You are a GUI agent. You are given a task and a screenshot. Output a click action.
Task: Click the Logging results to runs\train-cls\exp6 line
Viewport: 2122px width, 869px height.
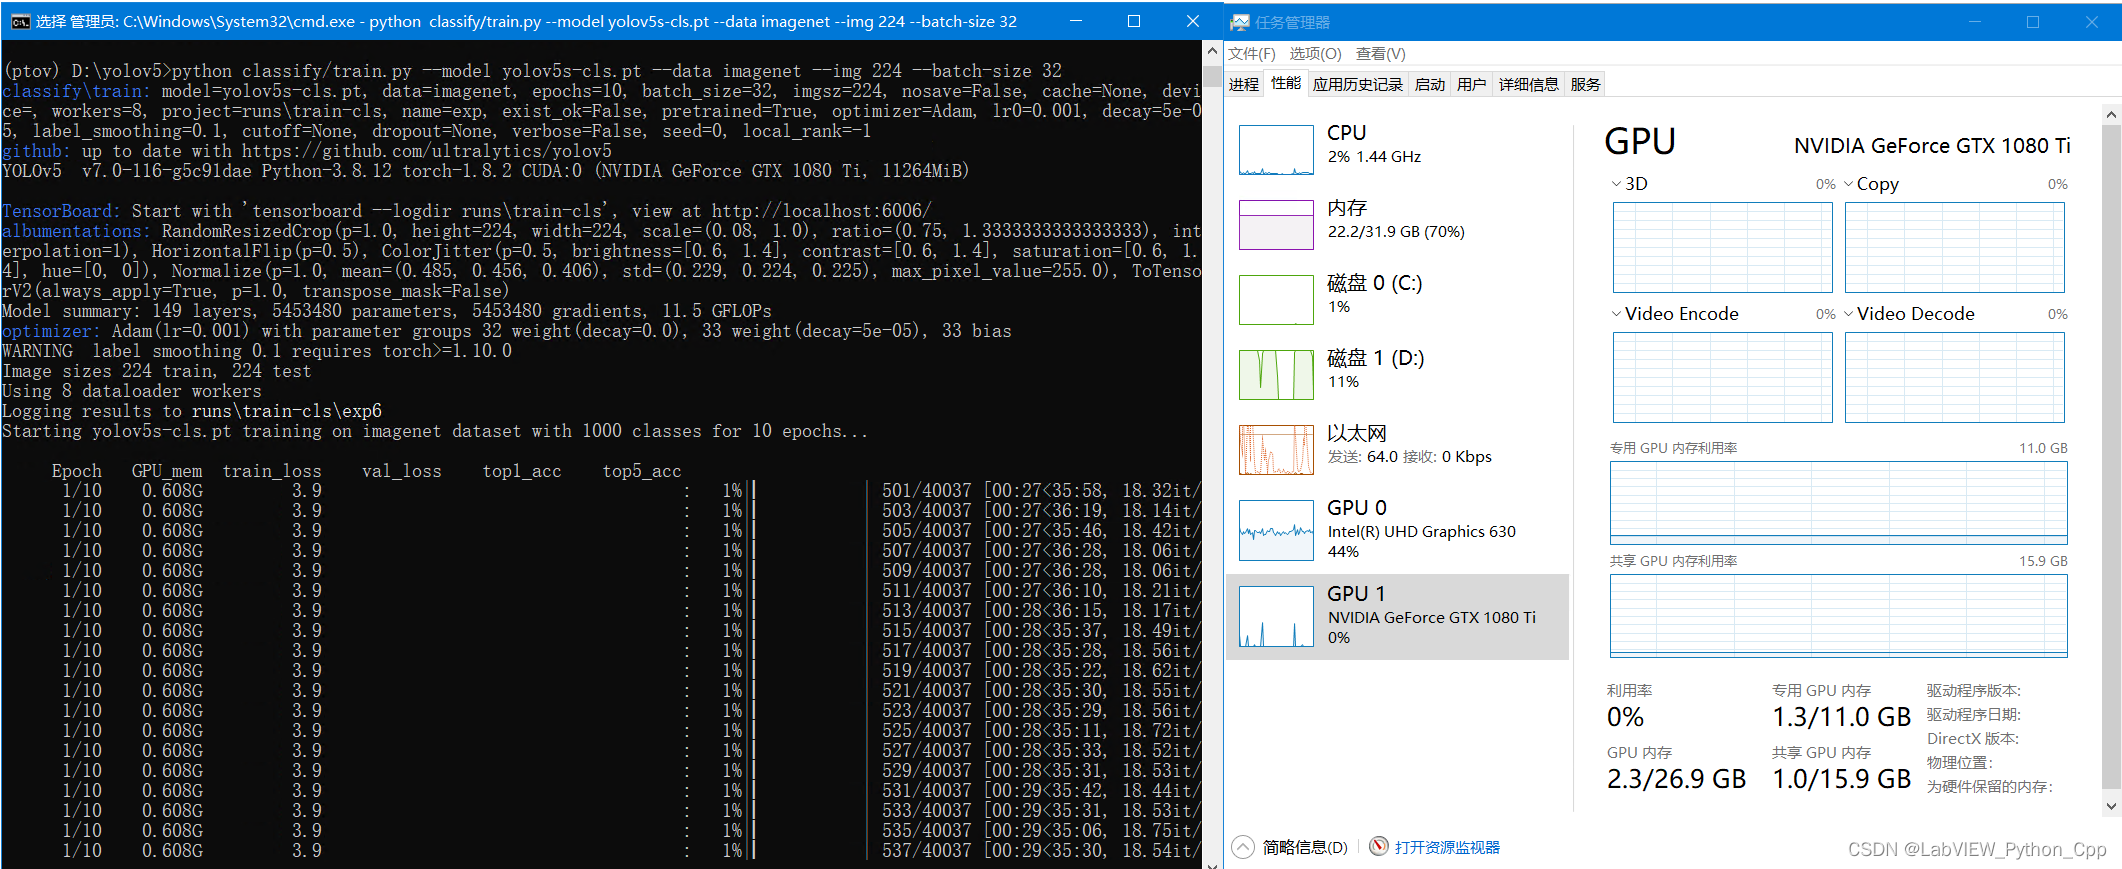pyautogui.click(x=192, y=411)
